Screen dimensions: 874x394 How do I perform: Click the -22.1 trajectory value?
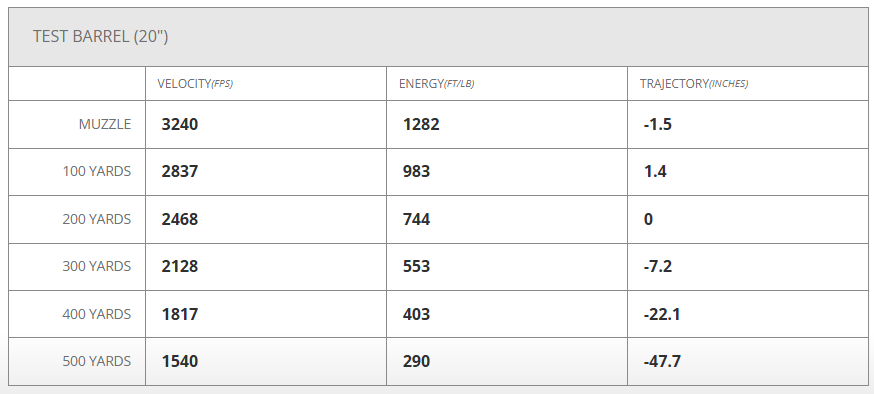point(662,314)
